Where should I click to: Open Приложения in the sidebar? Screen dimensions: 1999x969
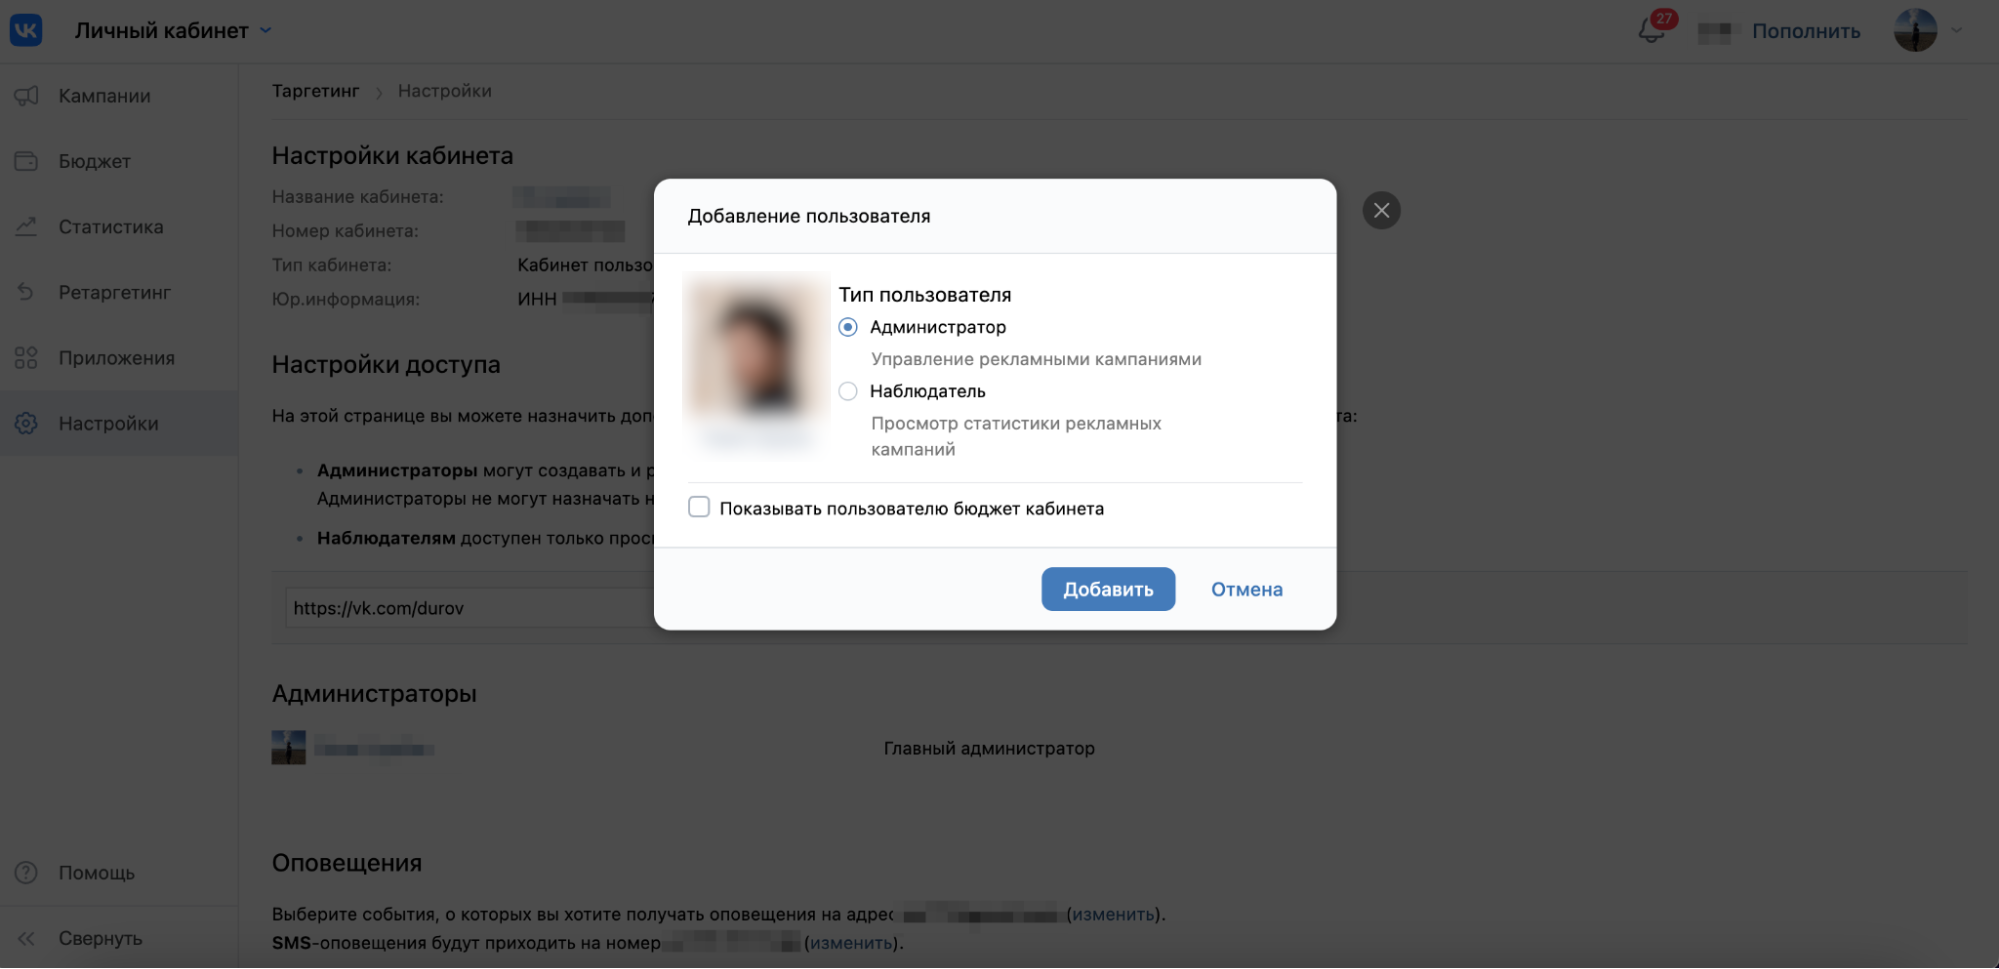coord(118,358)
